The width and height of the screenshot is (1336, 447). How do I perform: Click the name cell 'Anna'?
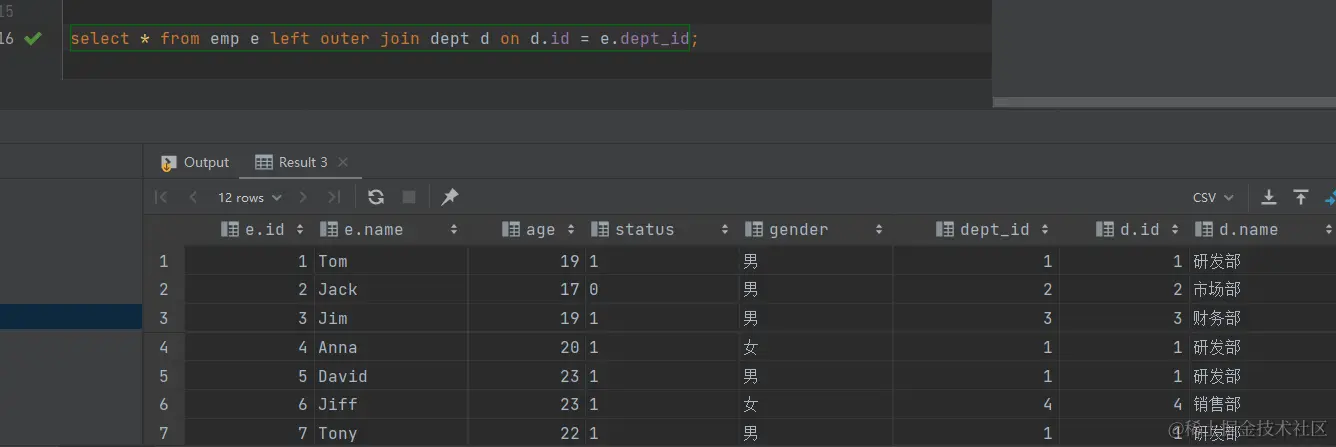tap(391, 347)
